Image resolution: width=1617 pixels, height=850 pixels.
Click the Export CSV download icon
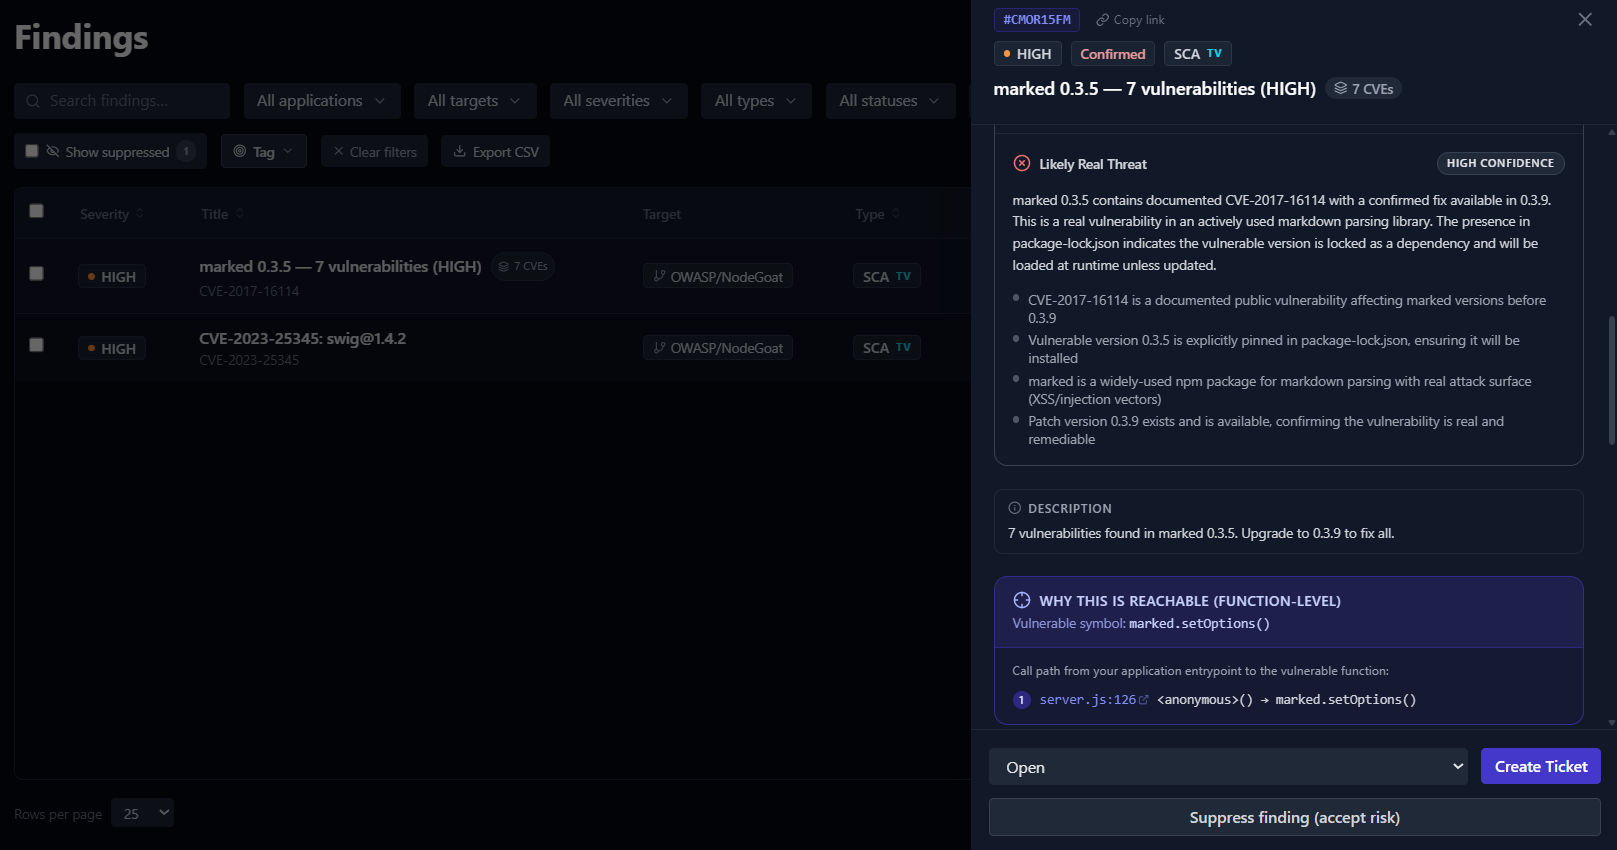[460, 151]
